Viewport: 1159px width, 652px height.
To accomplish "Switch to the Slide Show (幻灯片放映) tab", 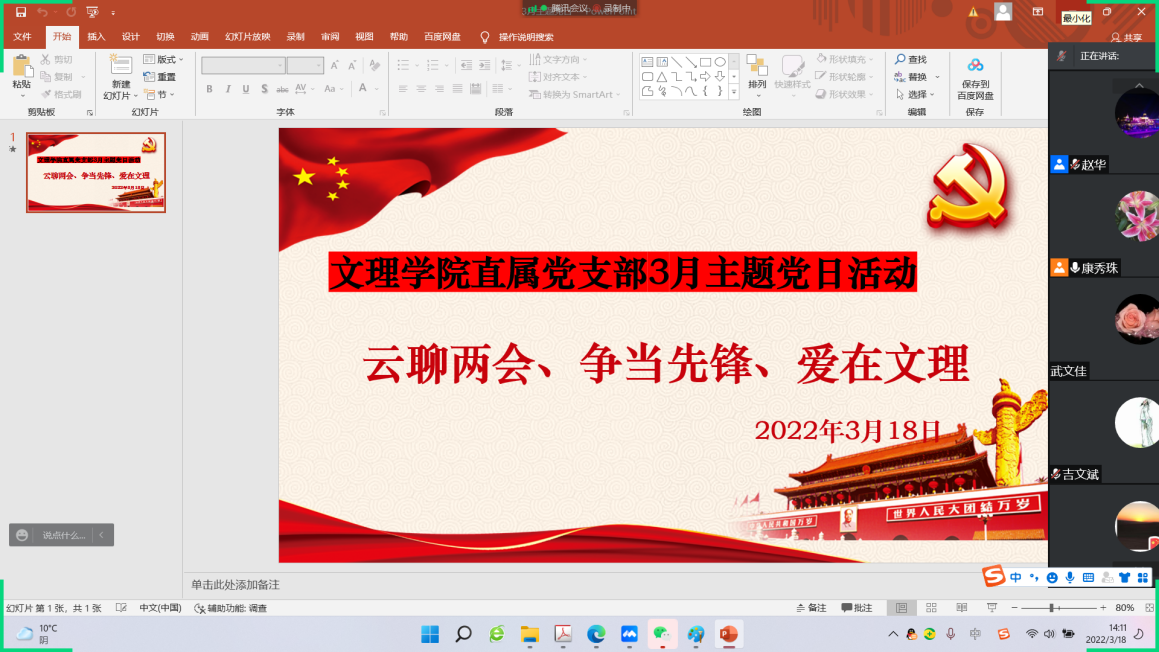I will point(247,37).
